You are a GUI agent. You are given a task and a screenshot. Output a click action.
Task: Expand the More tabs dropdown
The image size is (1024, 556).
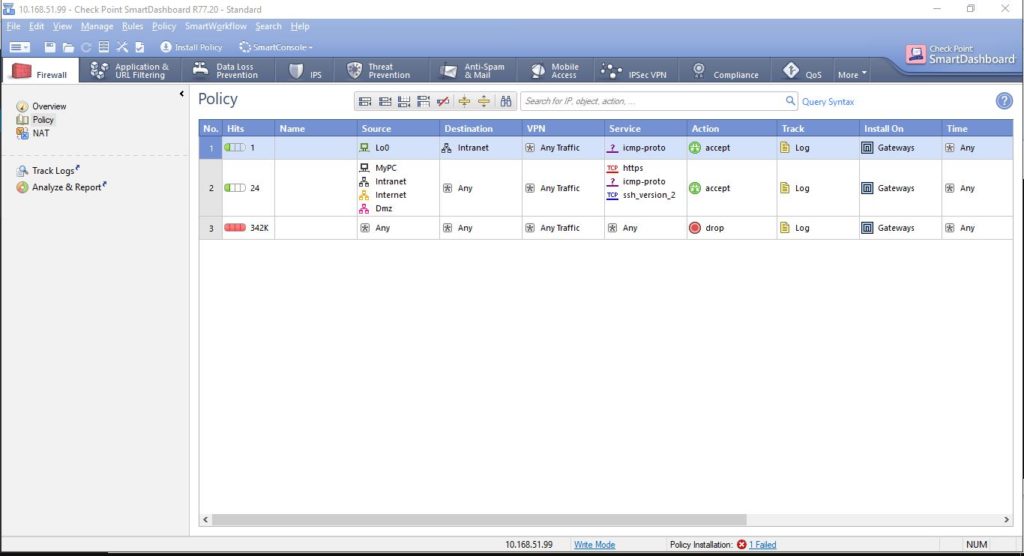tap(852, 74)
